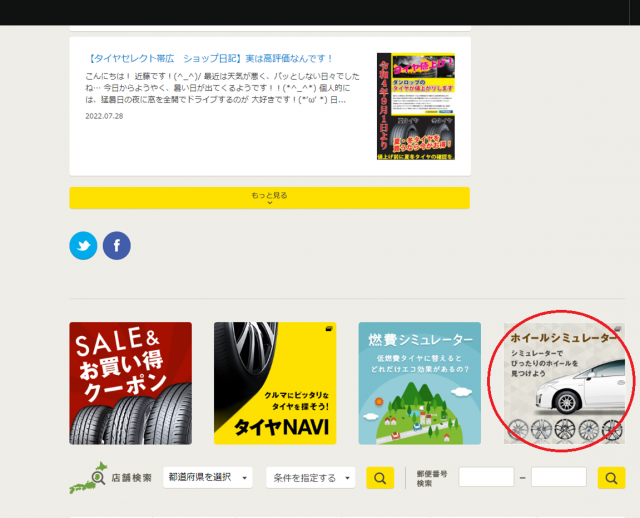Click the Facebook round icon
The width and height of the screenshot is (640, 518).
pos(117,245)
